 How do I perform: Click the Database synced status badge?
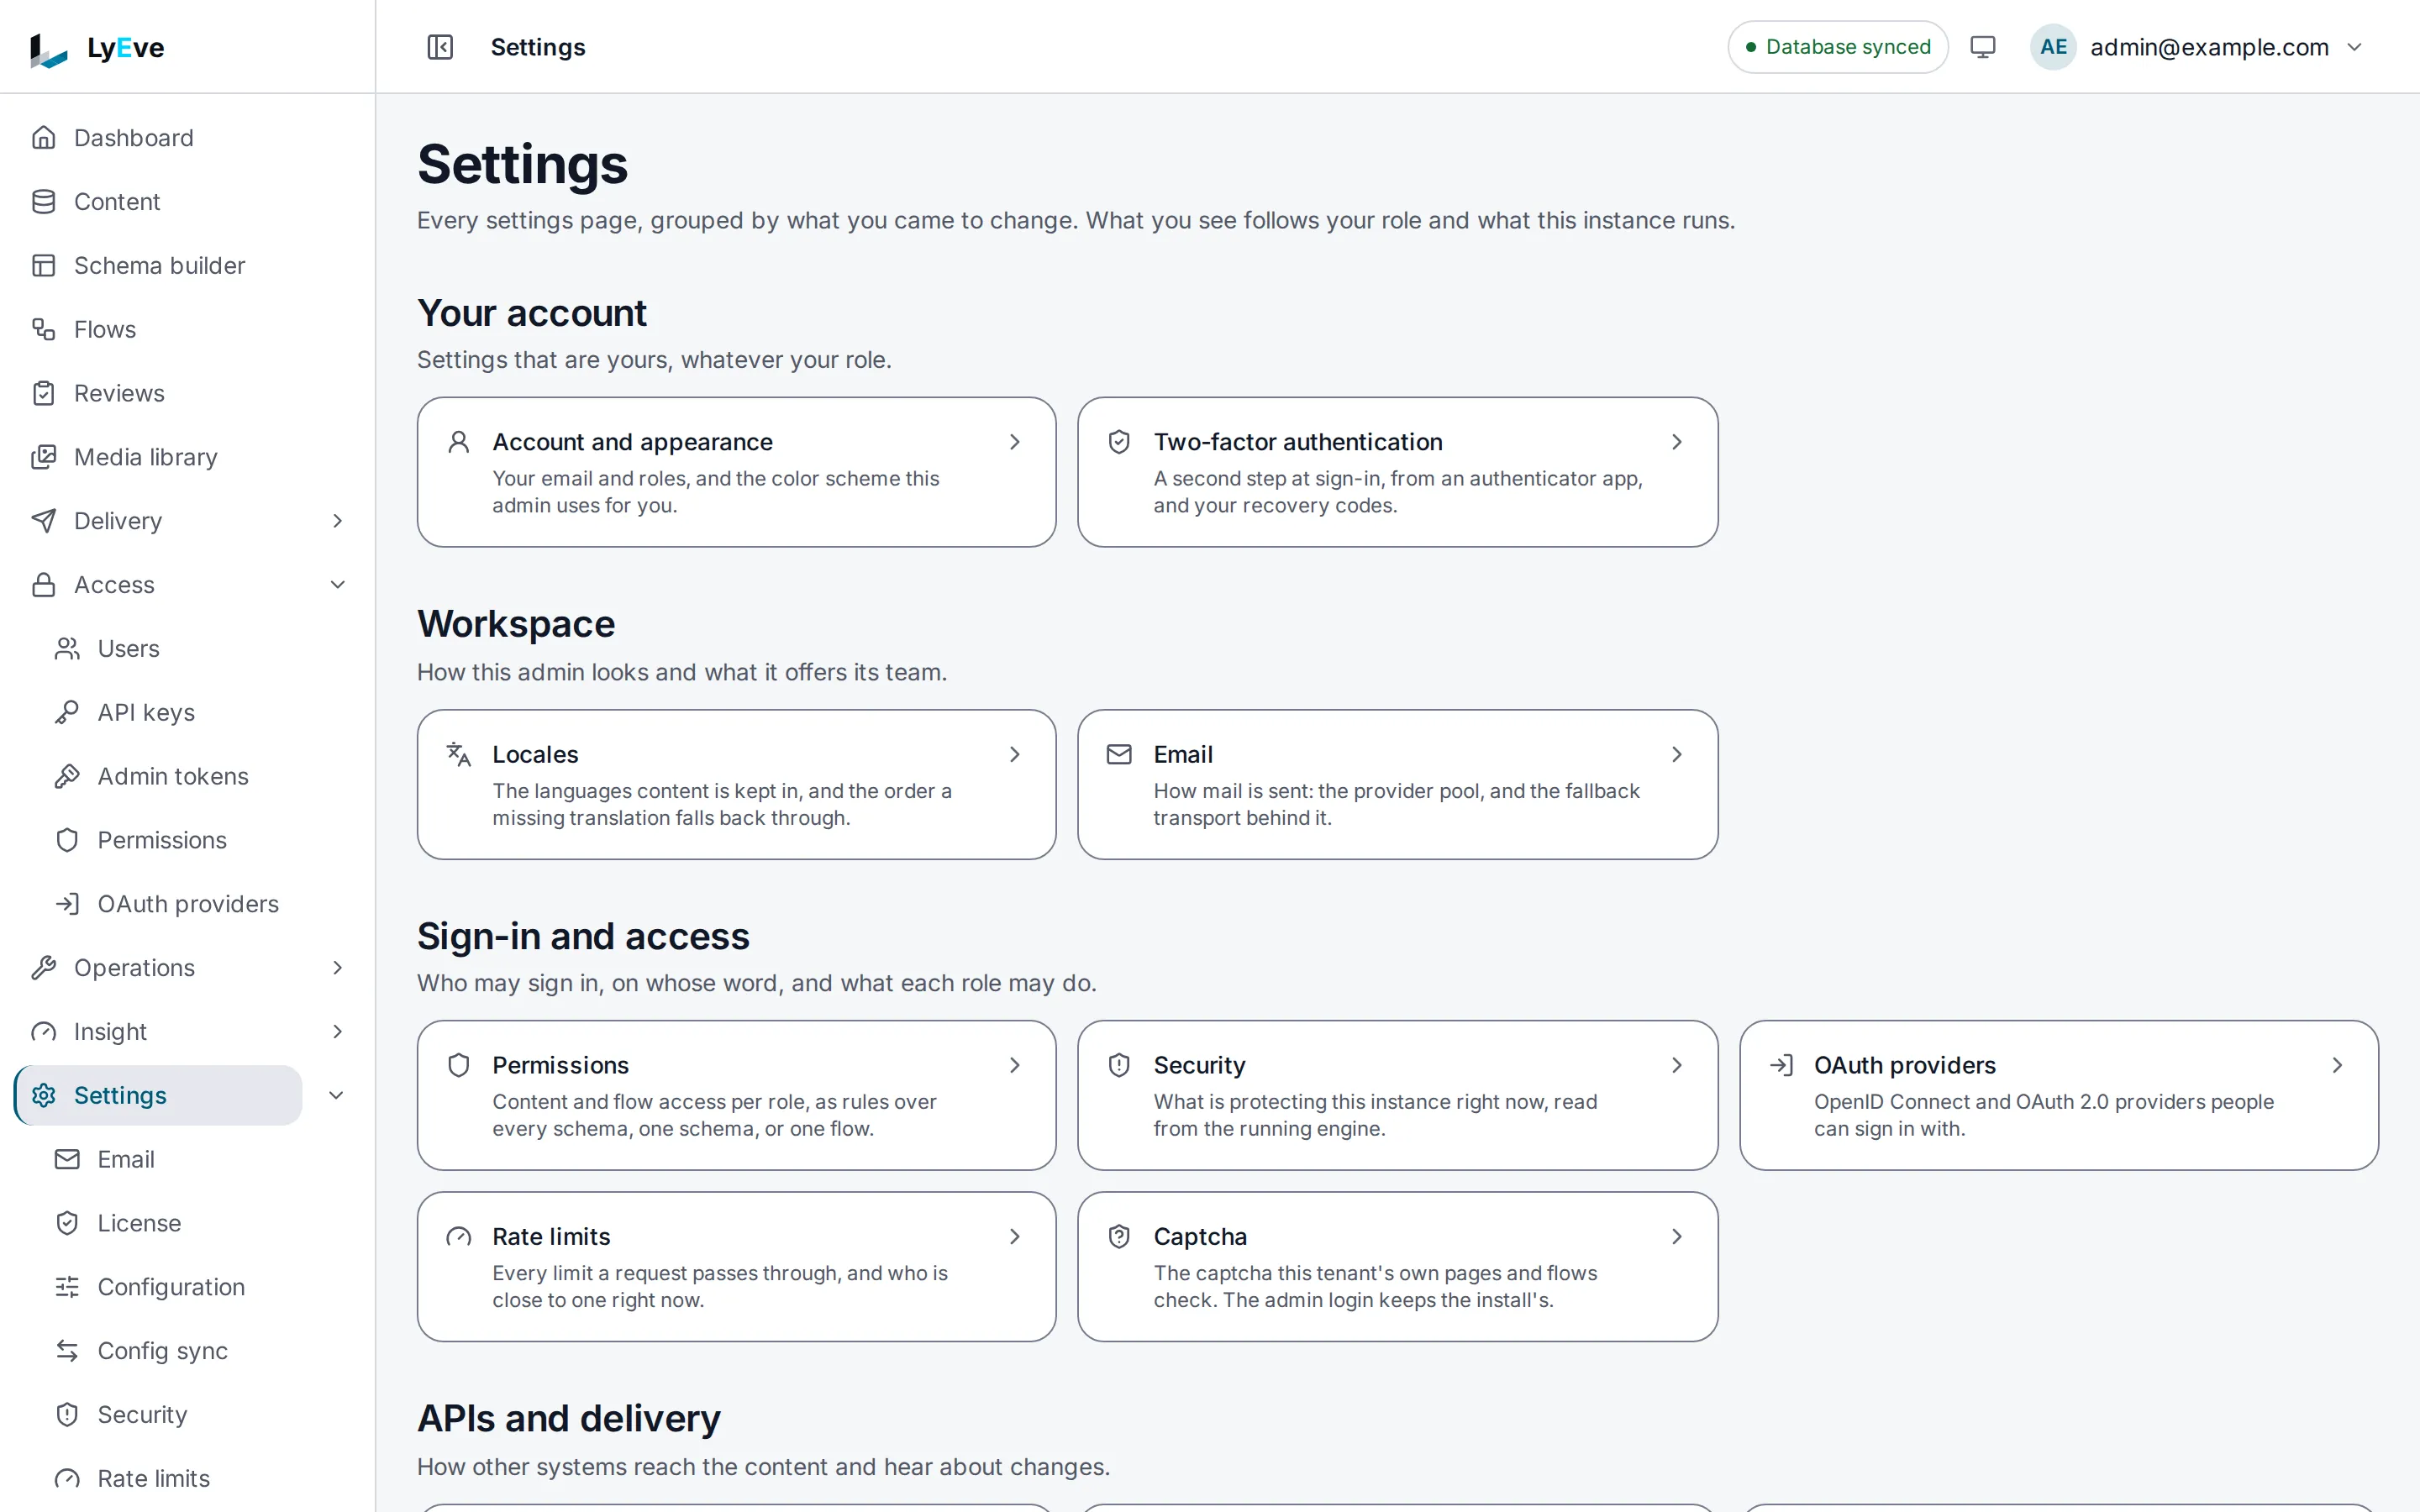click(x=1837, y=47)
